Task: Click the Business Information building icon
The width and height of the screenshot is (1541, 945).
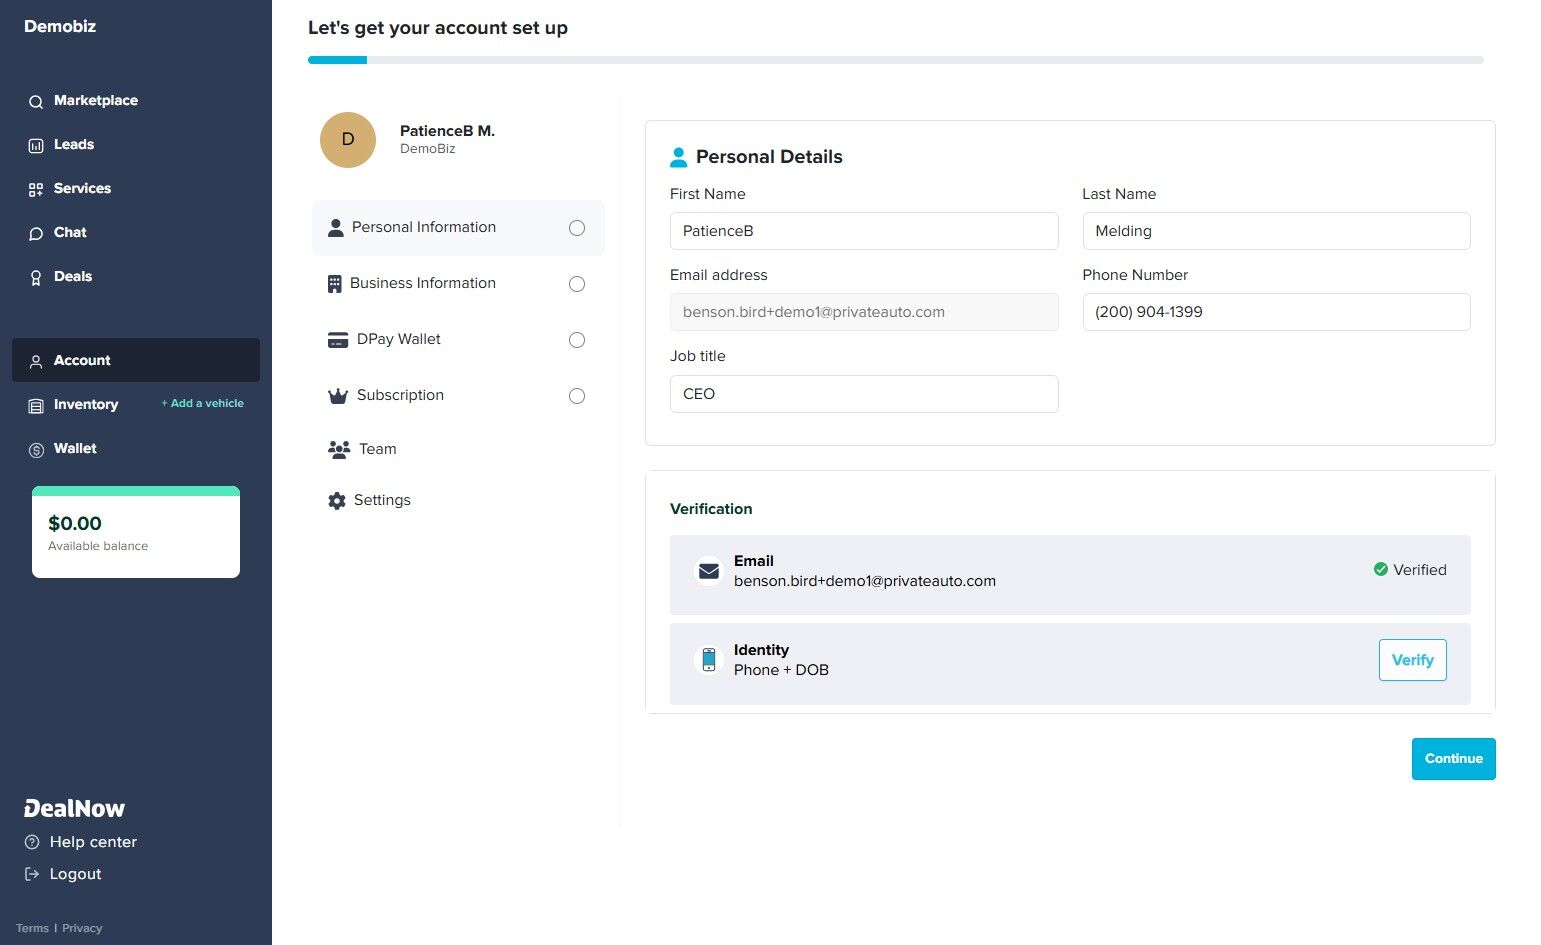Action: click(x=336, y=283)
